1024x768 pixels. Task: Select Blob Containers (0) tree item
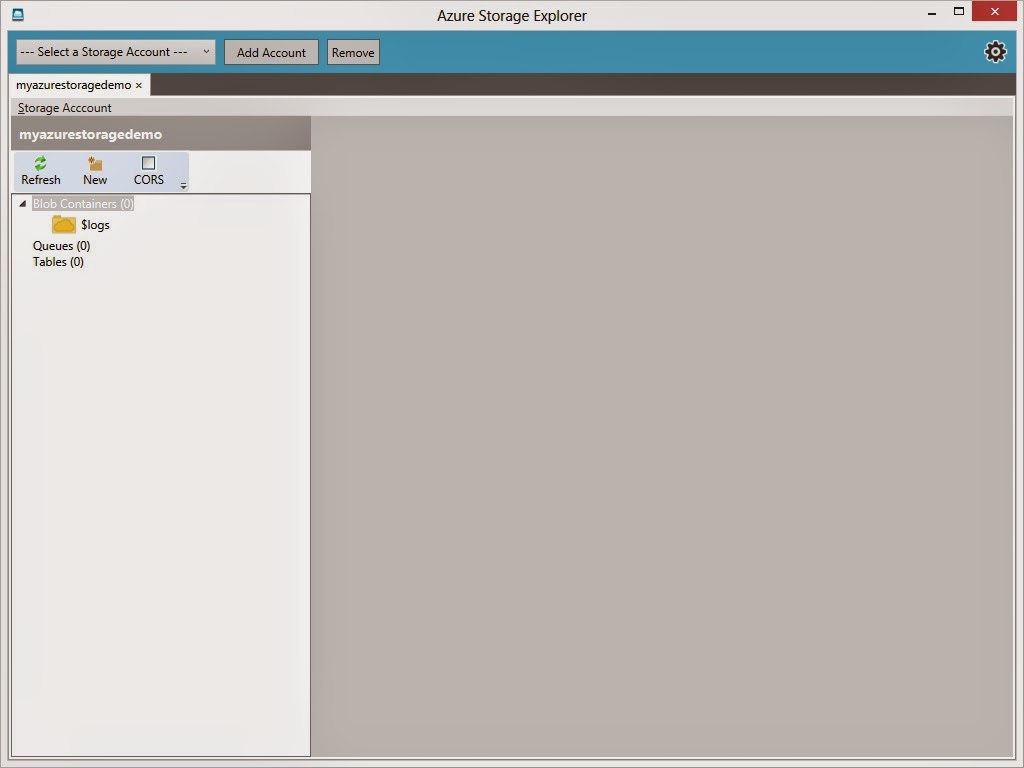(83, 204)
